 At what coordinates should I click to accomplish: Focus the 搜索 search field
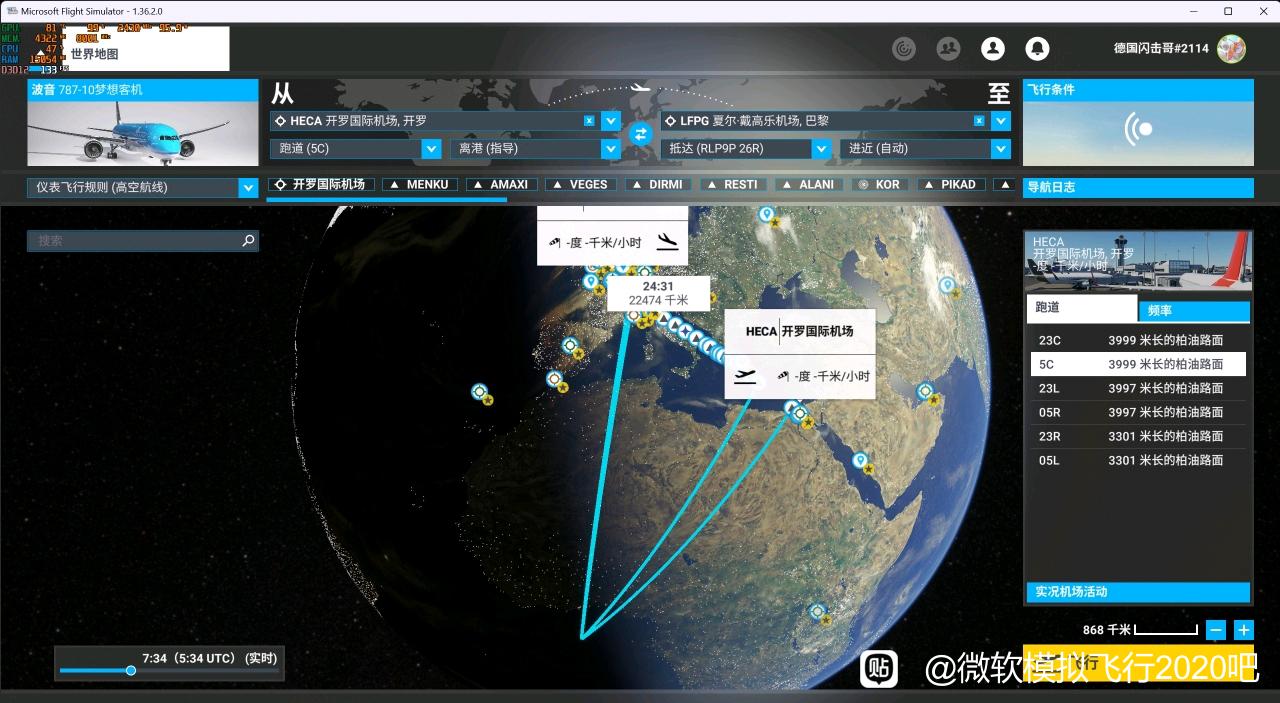point(143,241)
